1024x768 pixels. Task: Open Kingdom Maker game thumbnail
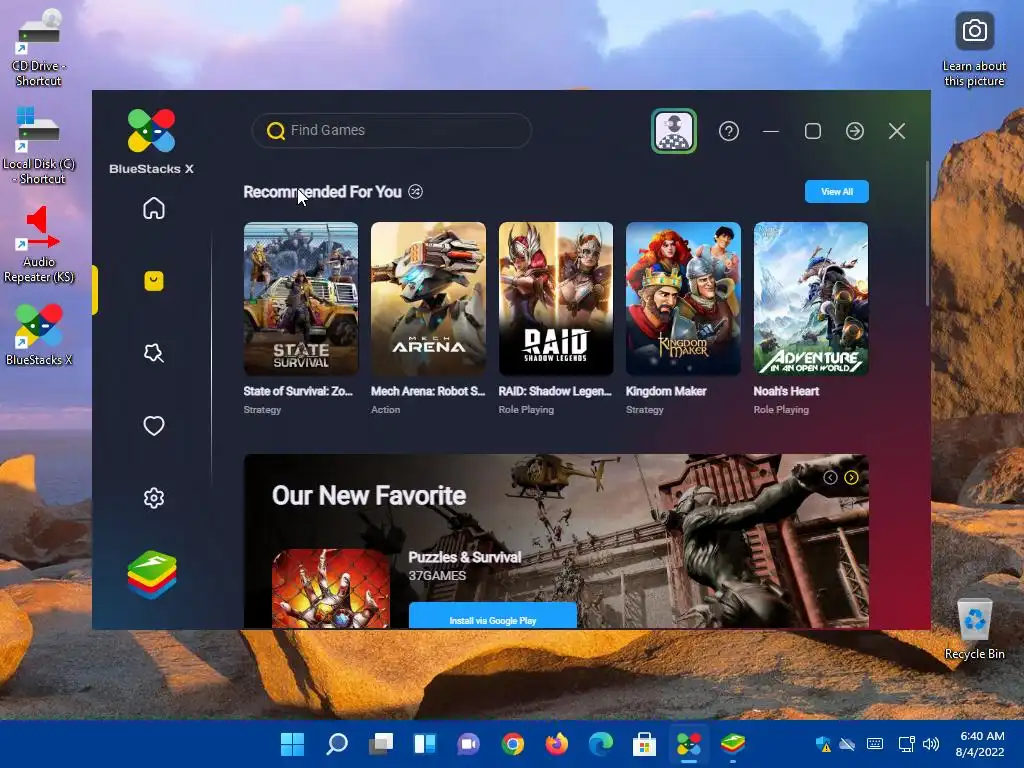click(x=683, y=299)
